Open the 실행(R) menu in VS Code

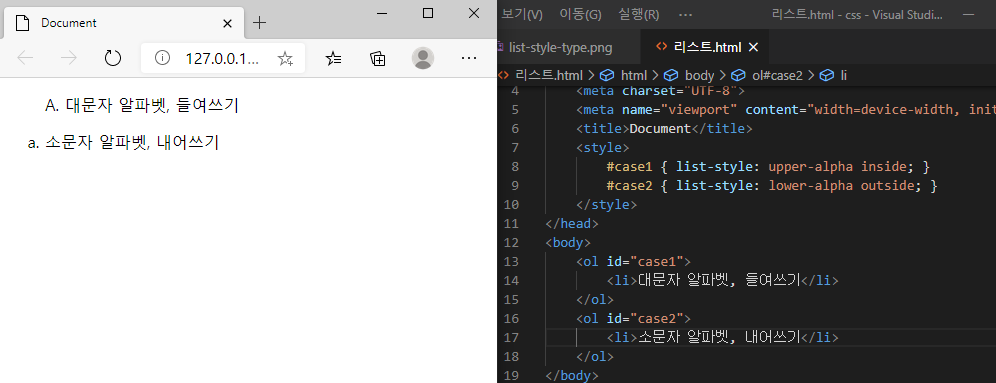(x=639, y=14)
